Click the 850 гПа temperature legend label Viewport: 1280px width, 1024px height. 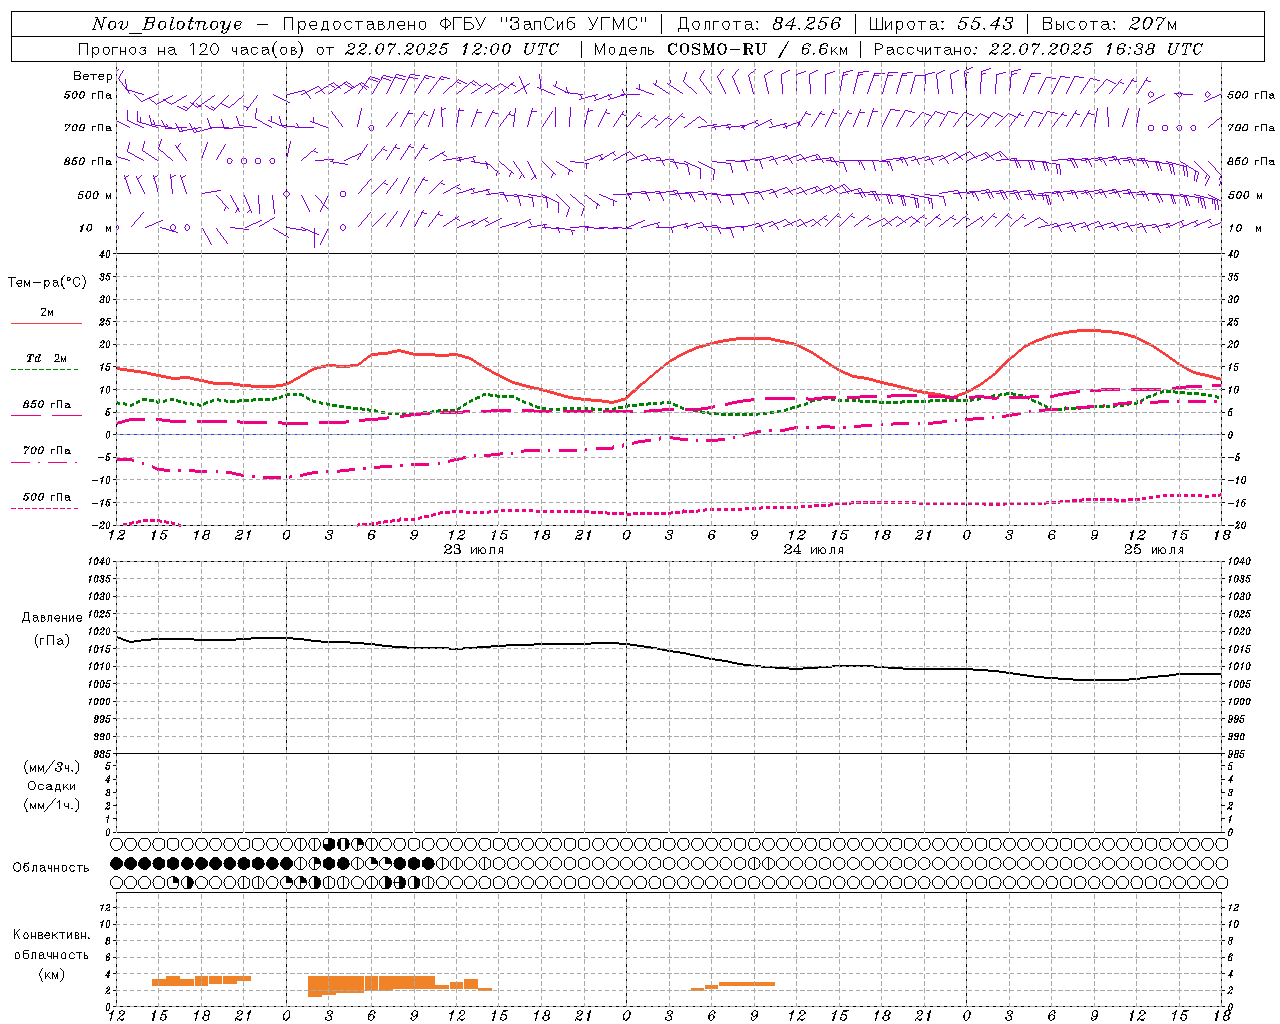47,405
